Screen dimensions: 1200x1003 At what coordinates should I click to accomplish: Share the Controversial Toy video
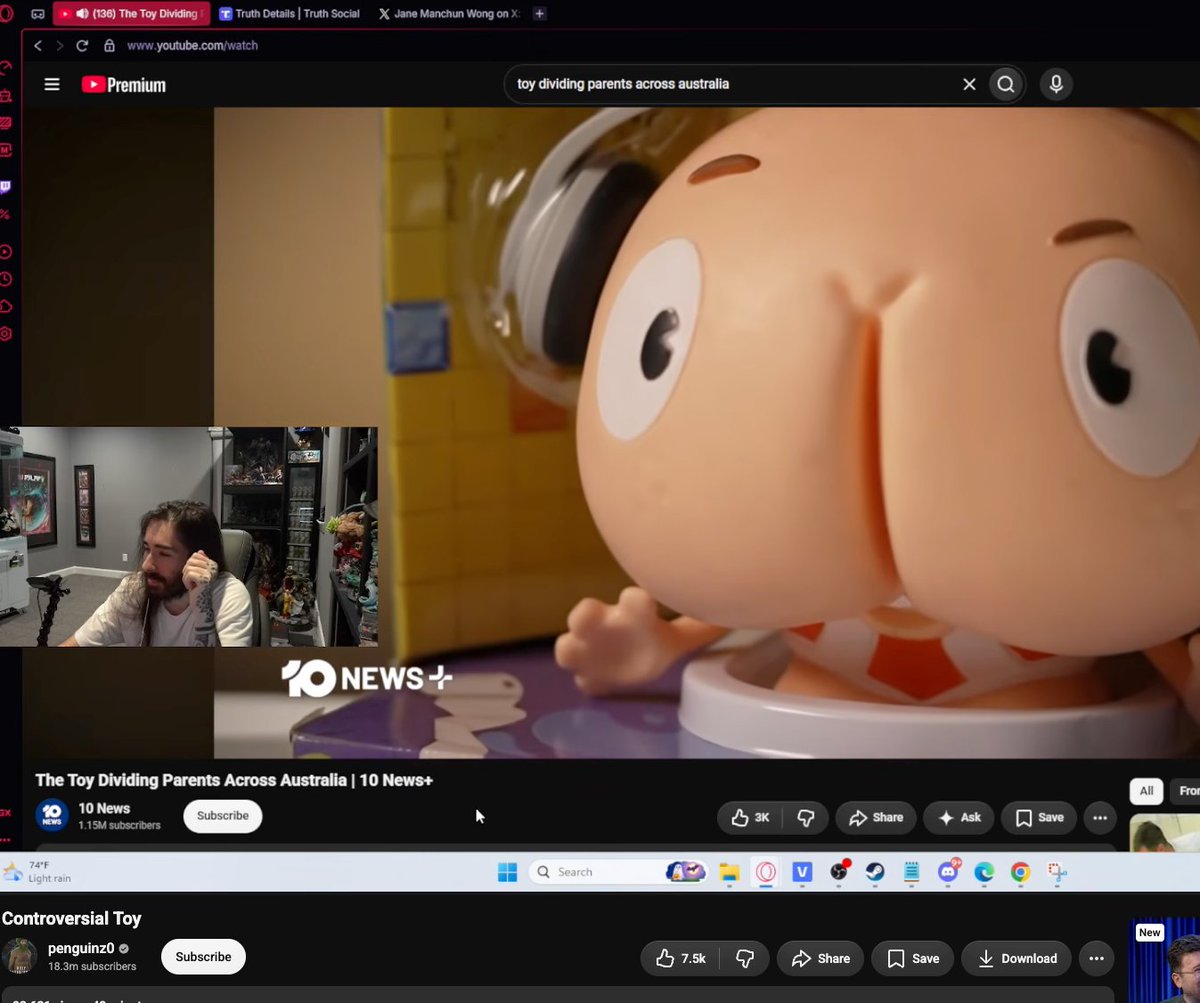821,958
